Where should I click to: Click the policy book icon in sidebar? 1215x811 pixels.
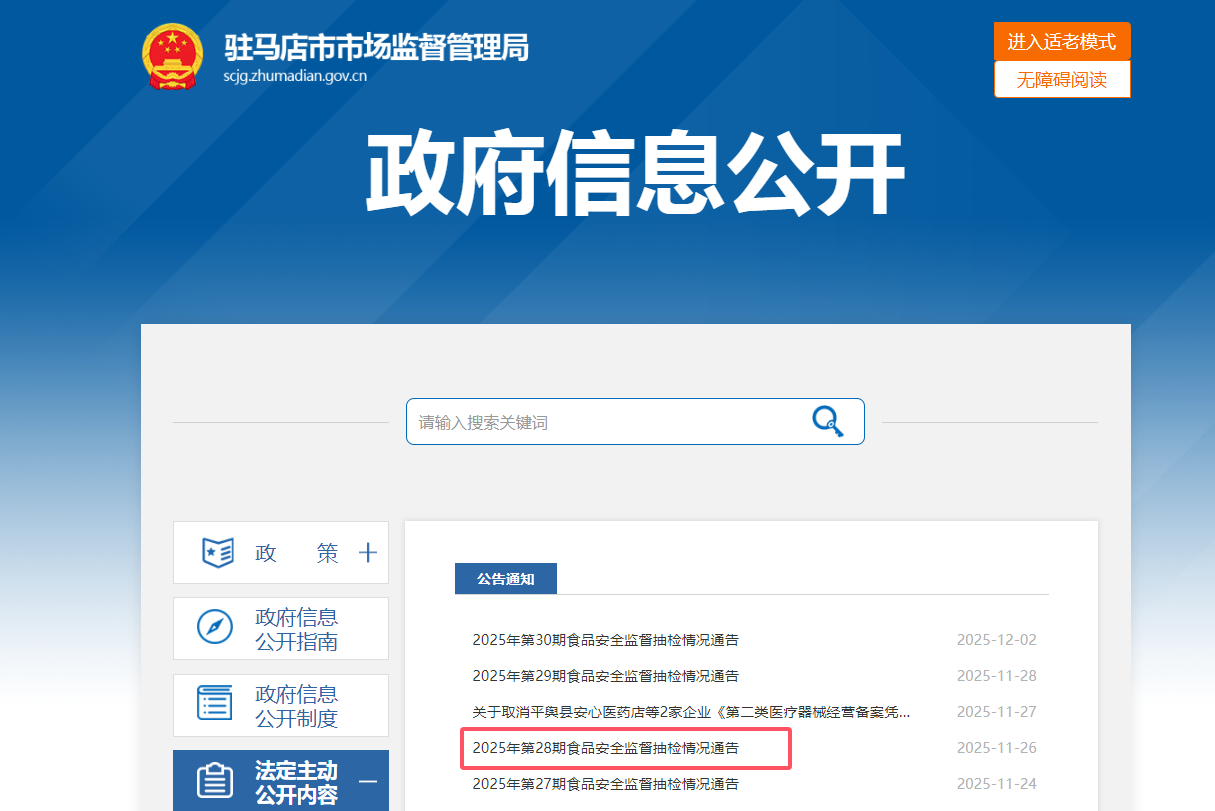(x=217, y=552)
